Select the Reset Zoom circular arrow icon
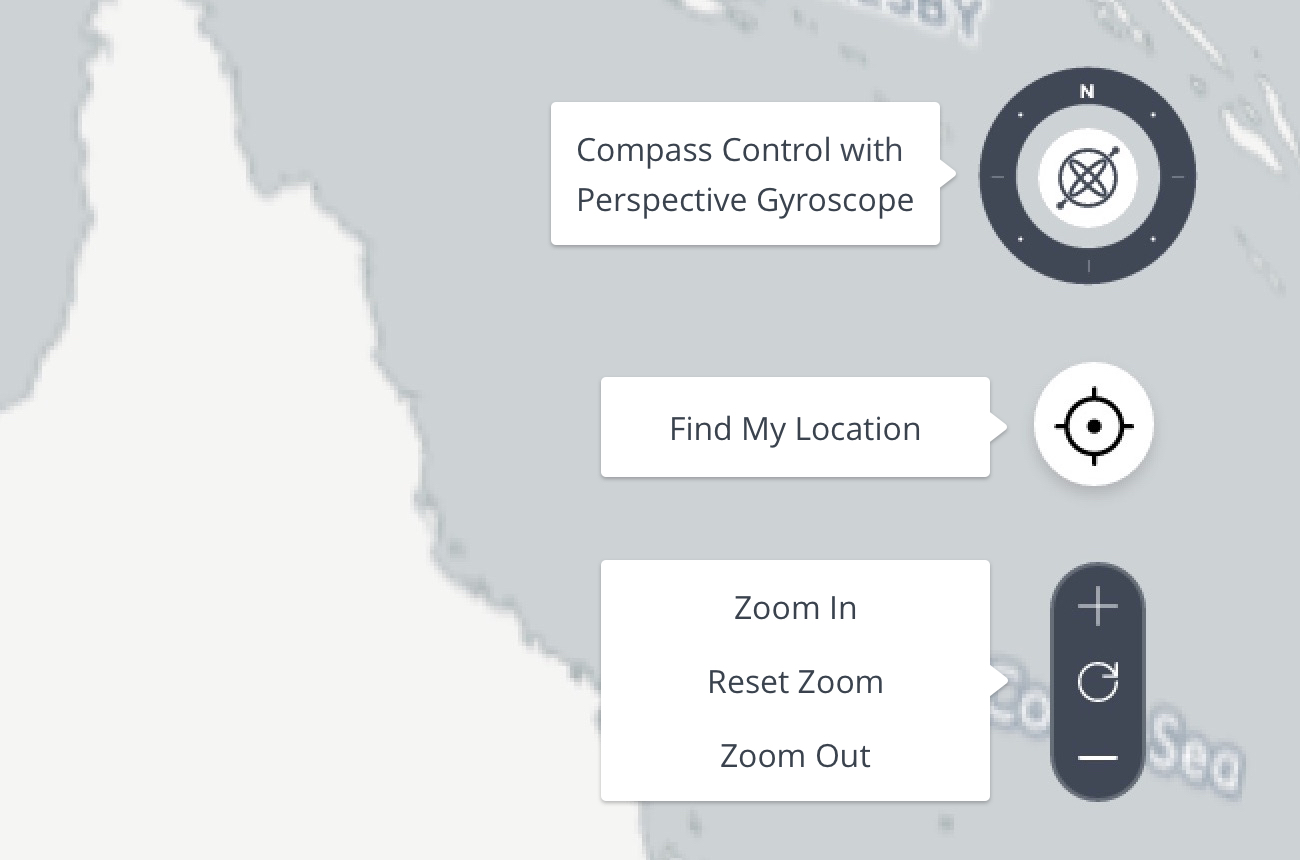 1097,681
